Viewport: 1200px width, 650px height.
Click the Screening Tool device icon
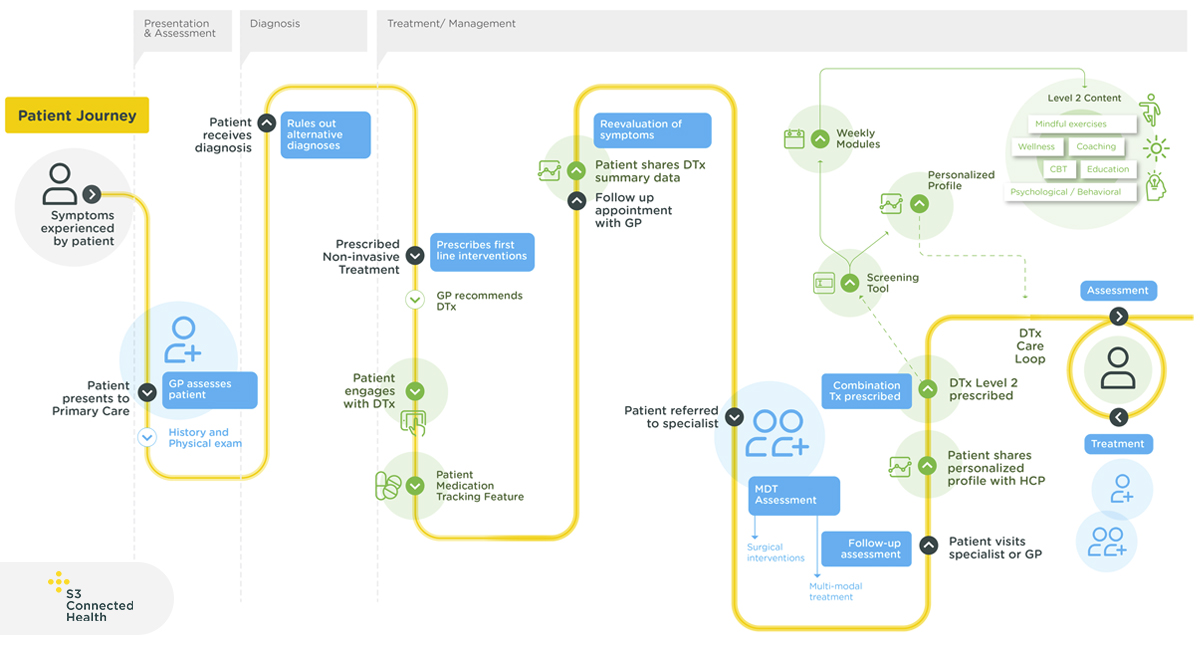coord(824,283)
